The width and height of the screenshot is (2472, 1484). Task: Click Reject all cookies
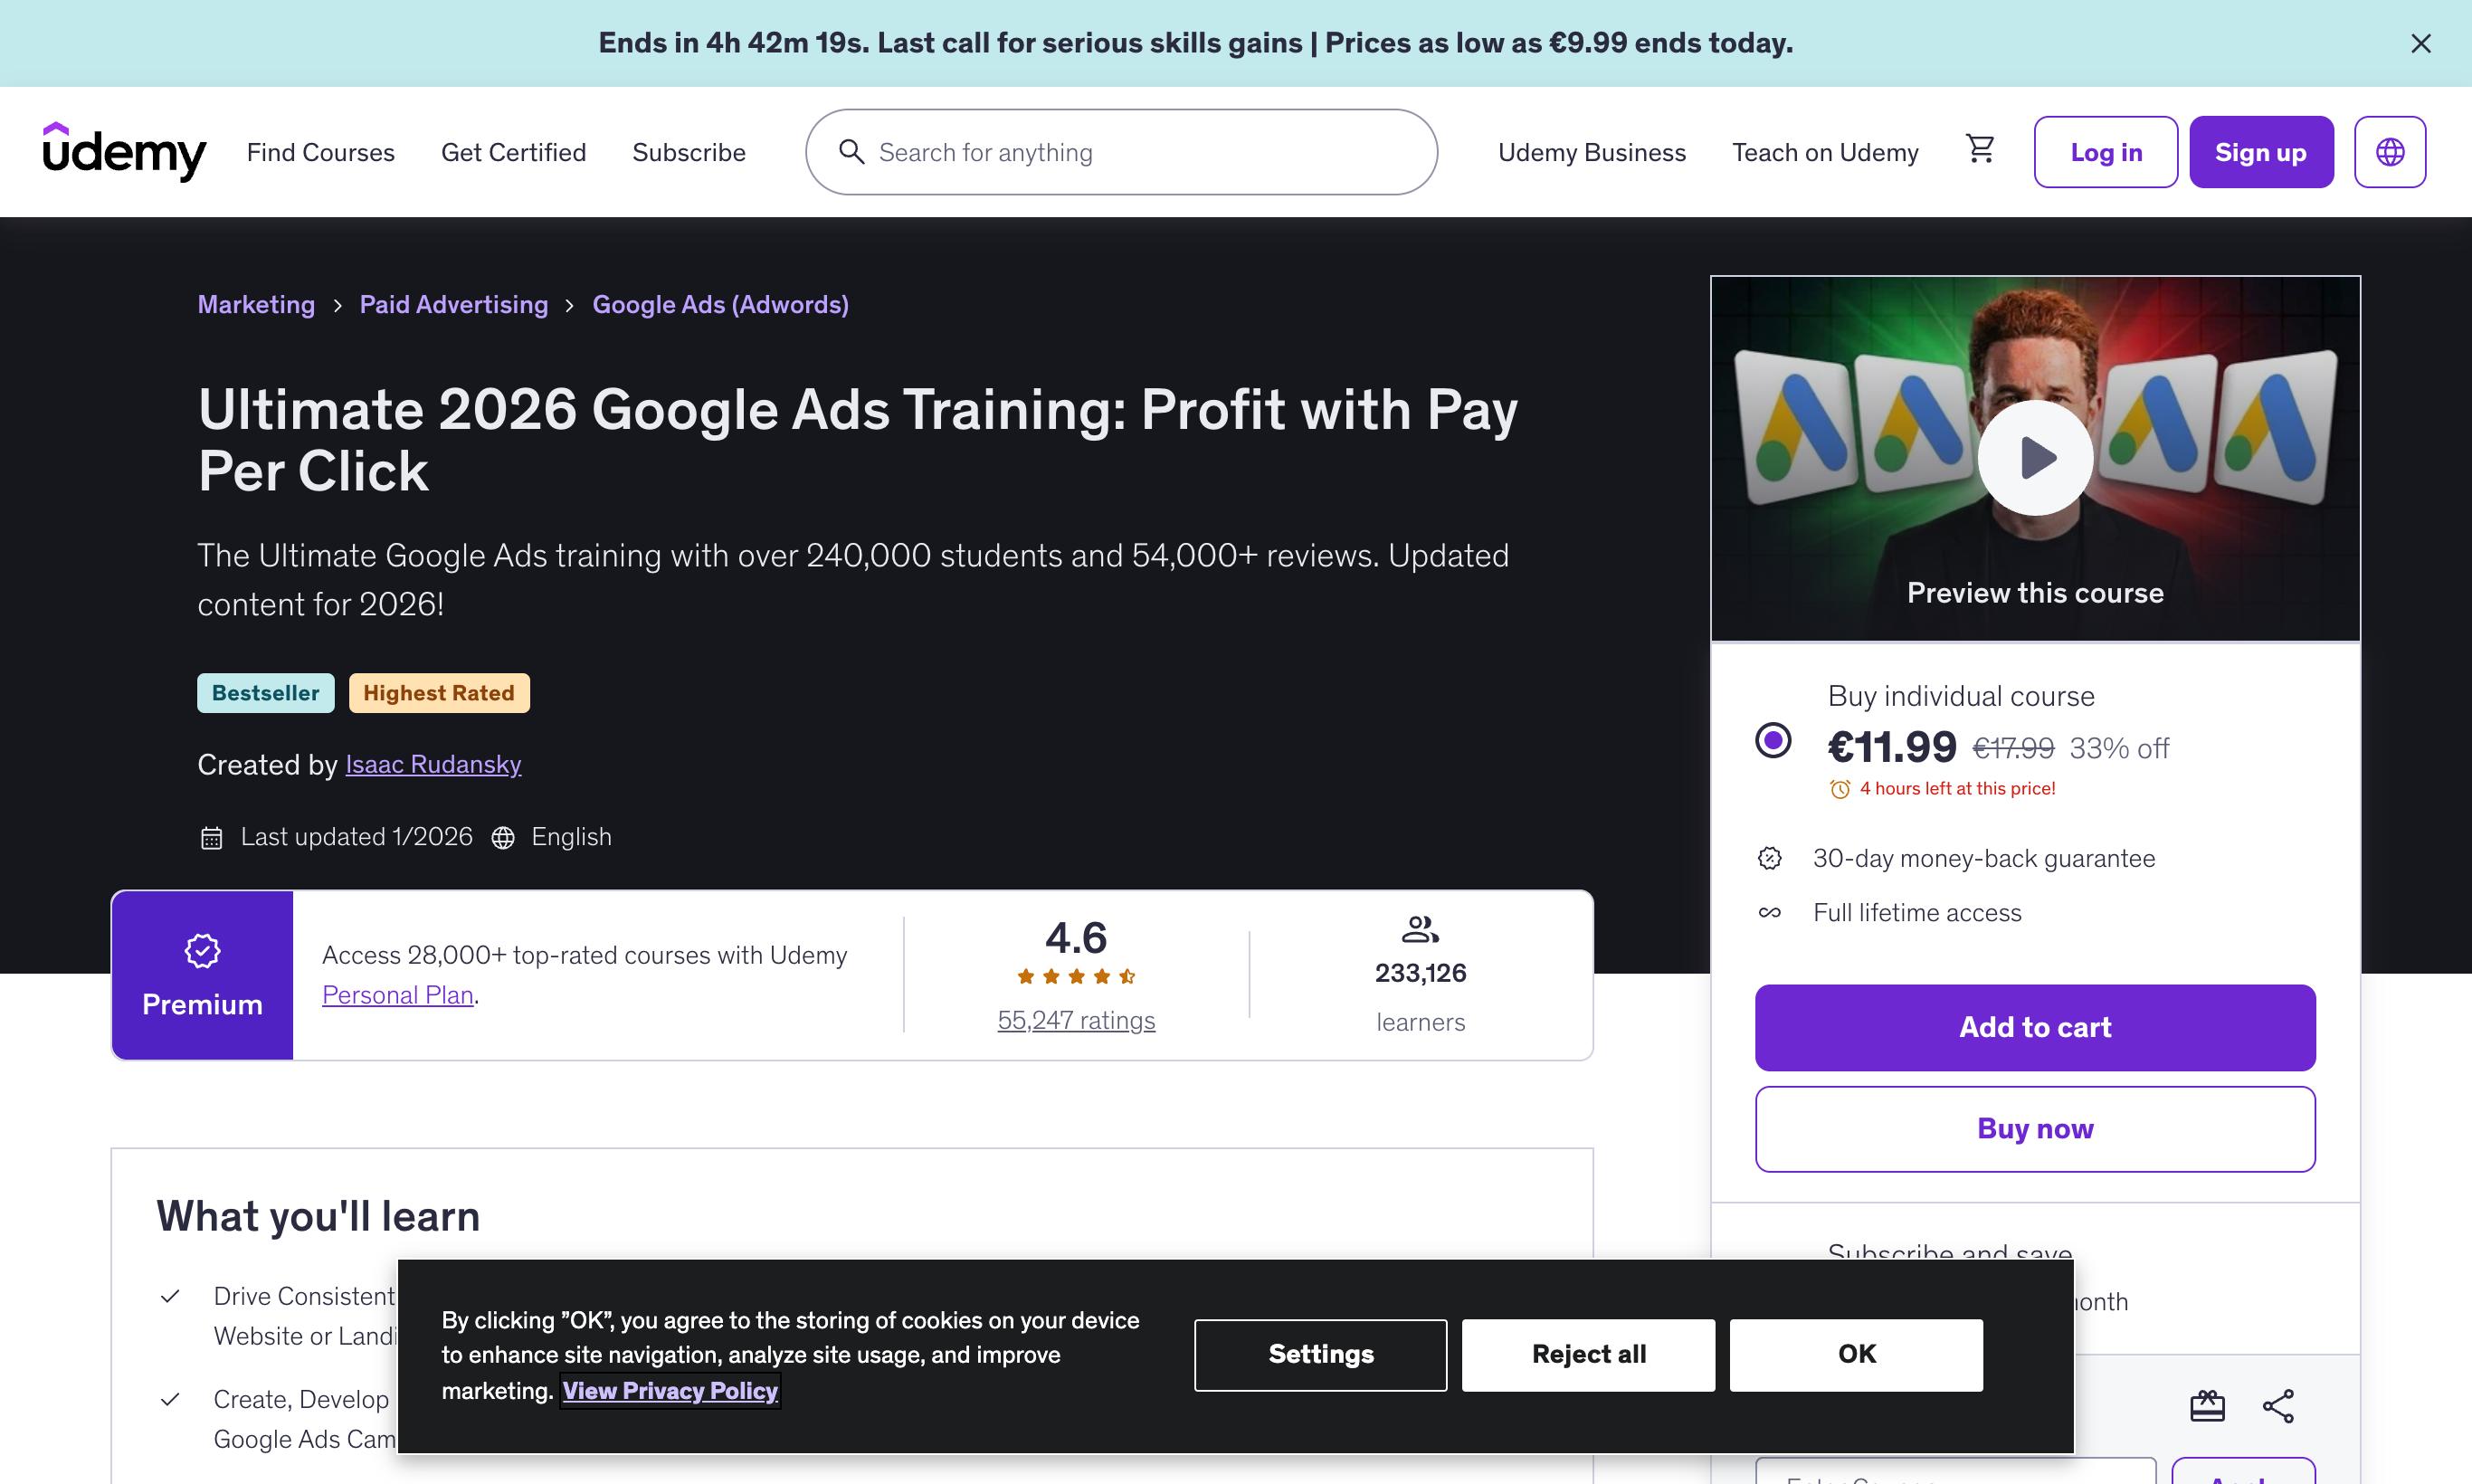pos(1588,1354)
